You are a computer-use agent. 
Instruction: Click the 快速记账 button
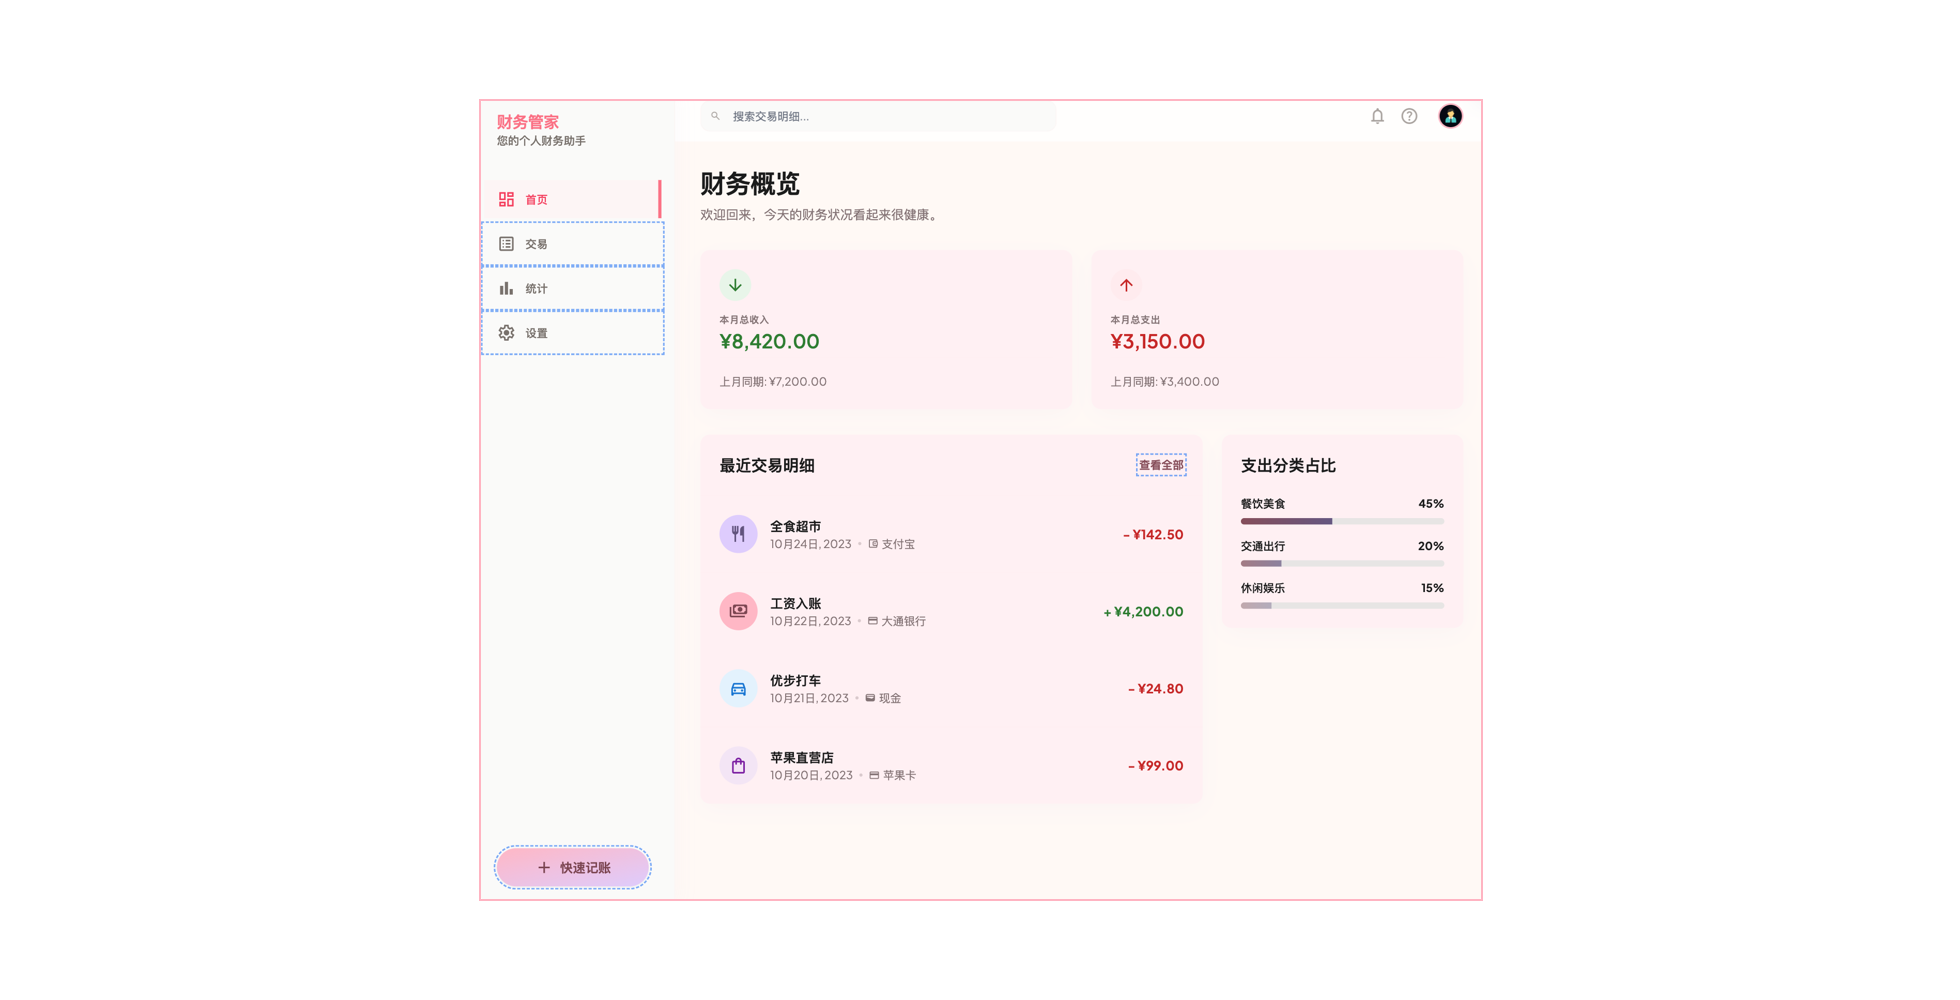click(573, 867)
